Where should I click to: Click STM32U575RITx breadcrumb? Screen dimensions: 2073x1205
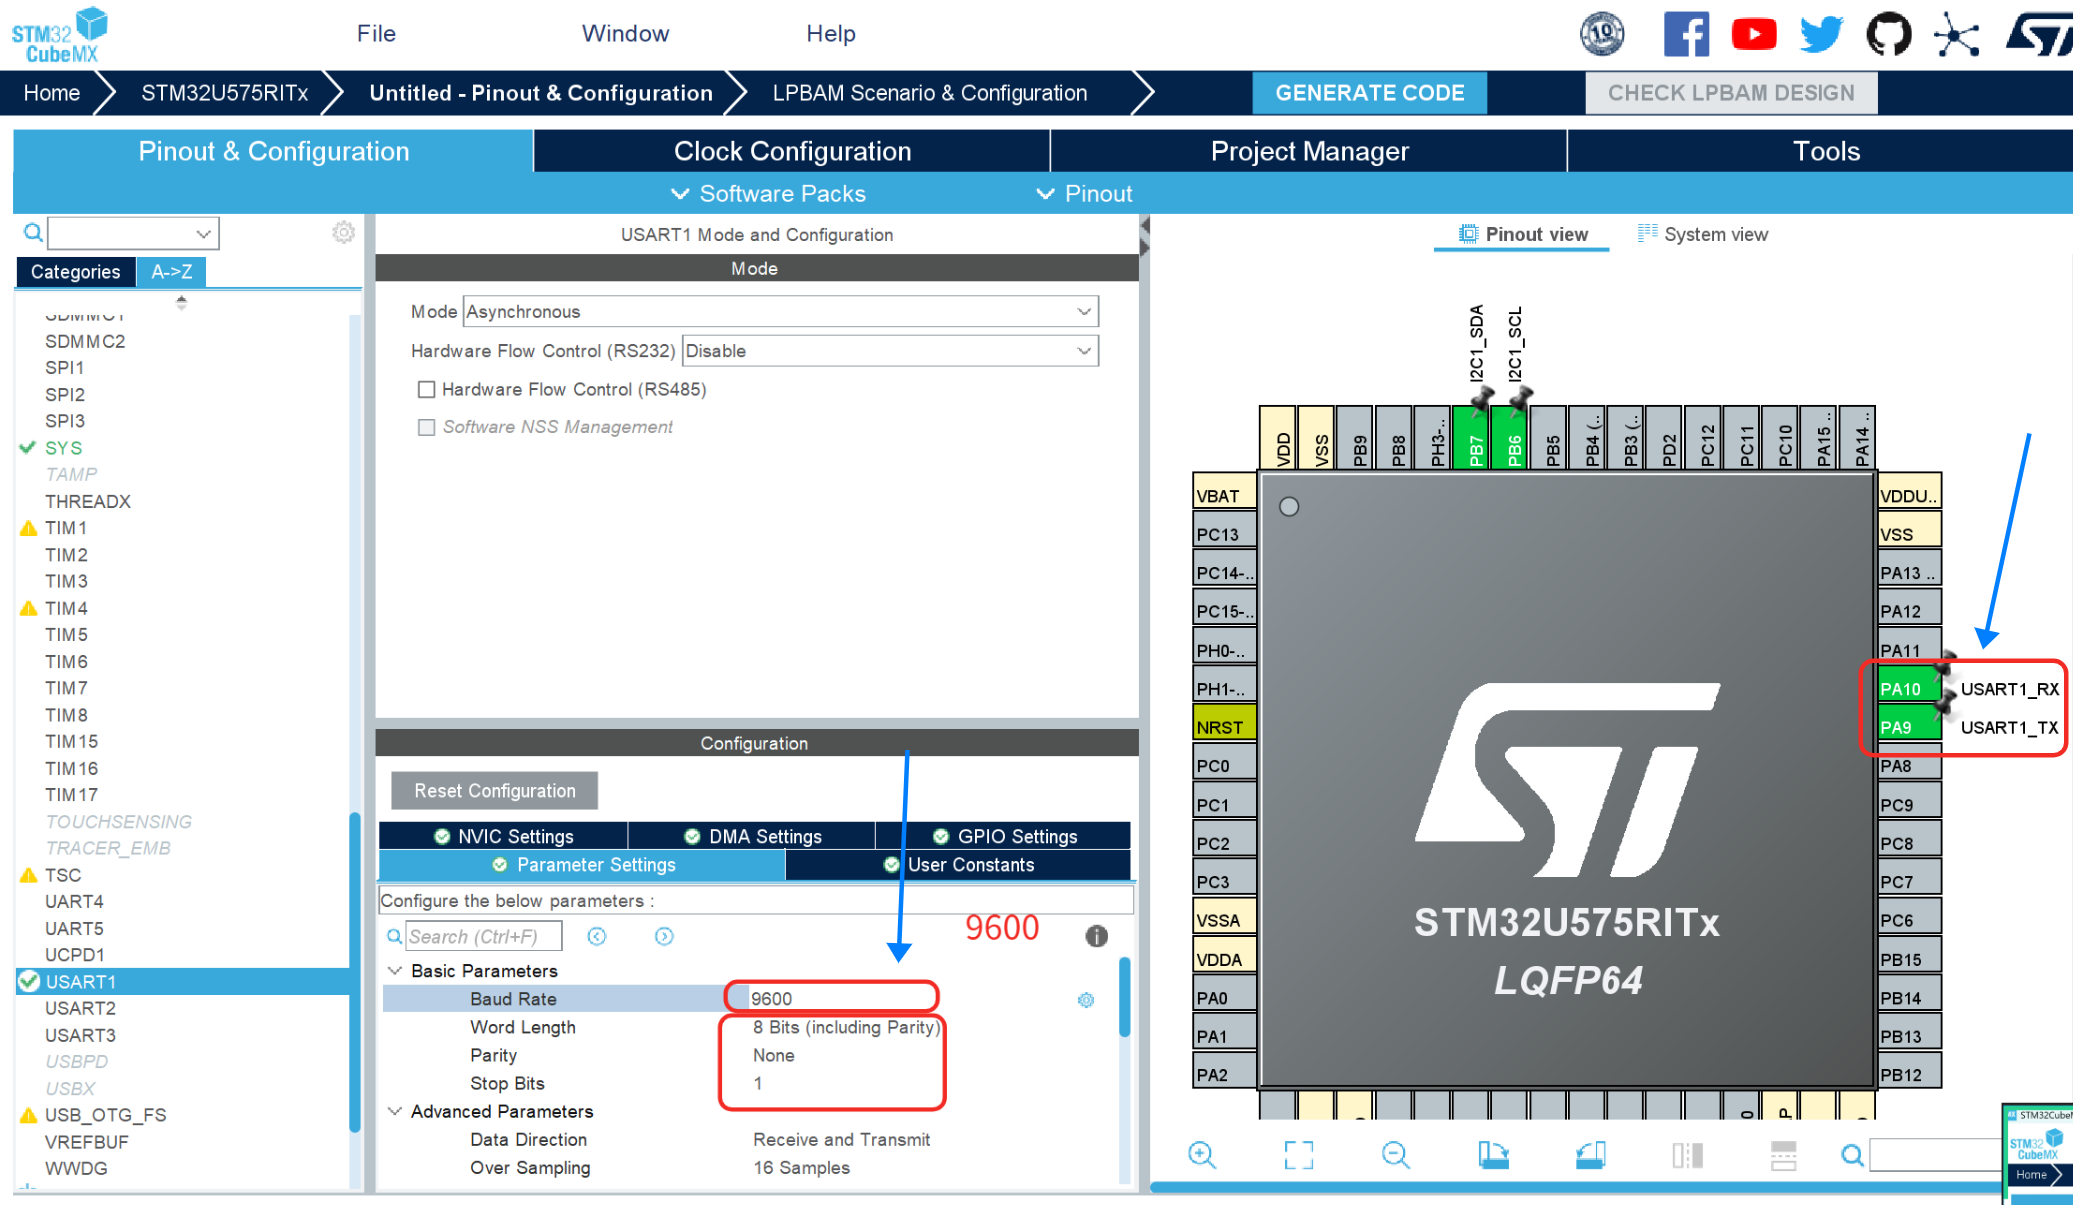(224, 93)
